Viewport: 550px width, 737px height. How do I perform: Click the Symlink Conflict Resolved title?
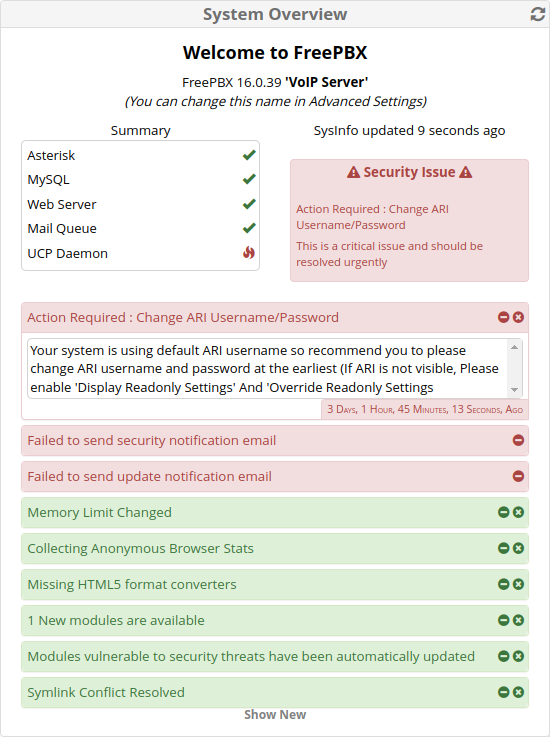[x=106, y=692]
